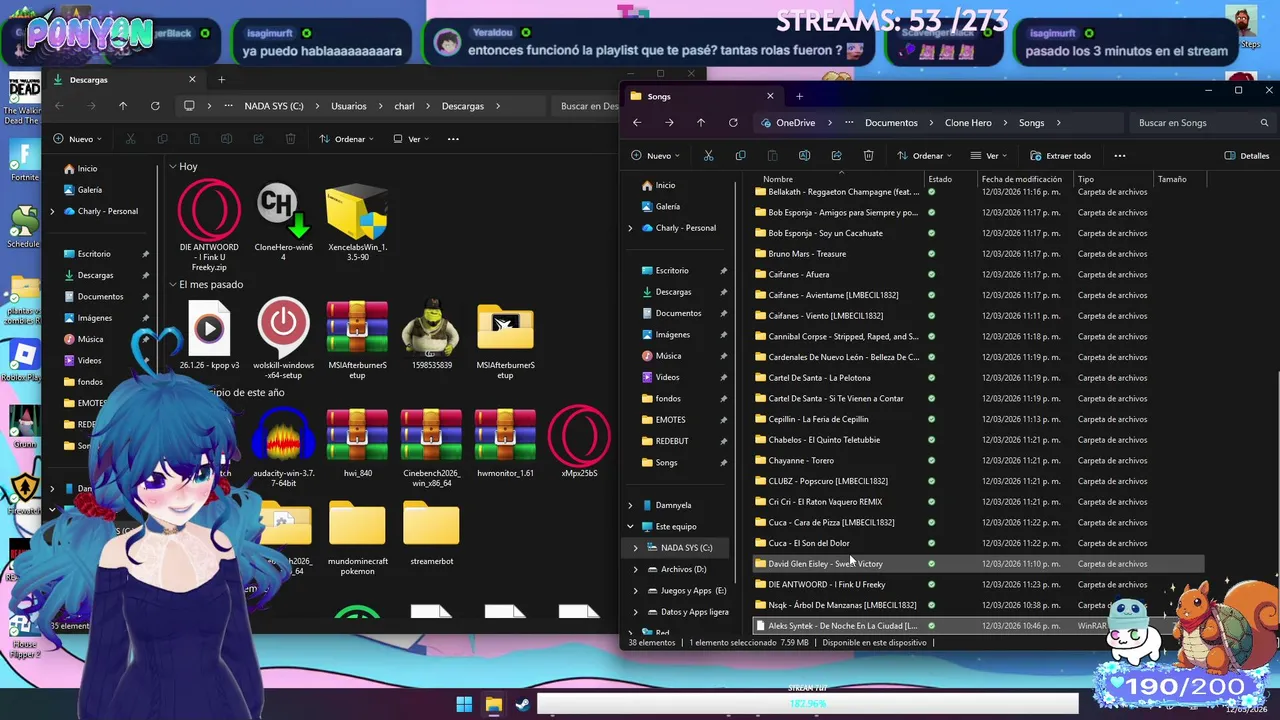Go up one folder in Songs window
The width and height of the screenshot is (1280, 720).
[x=701, y=123]
